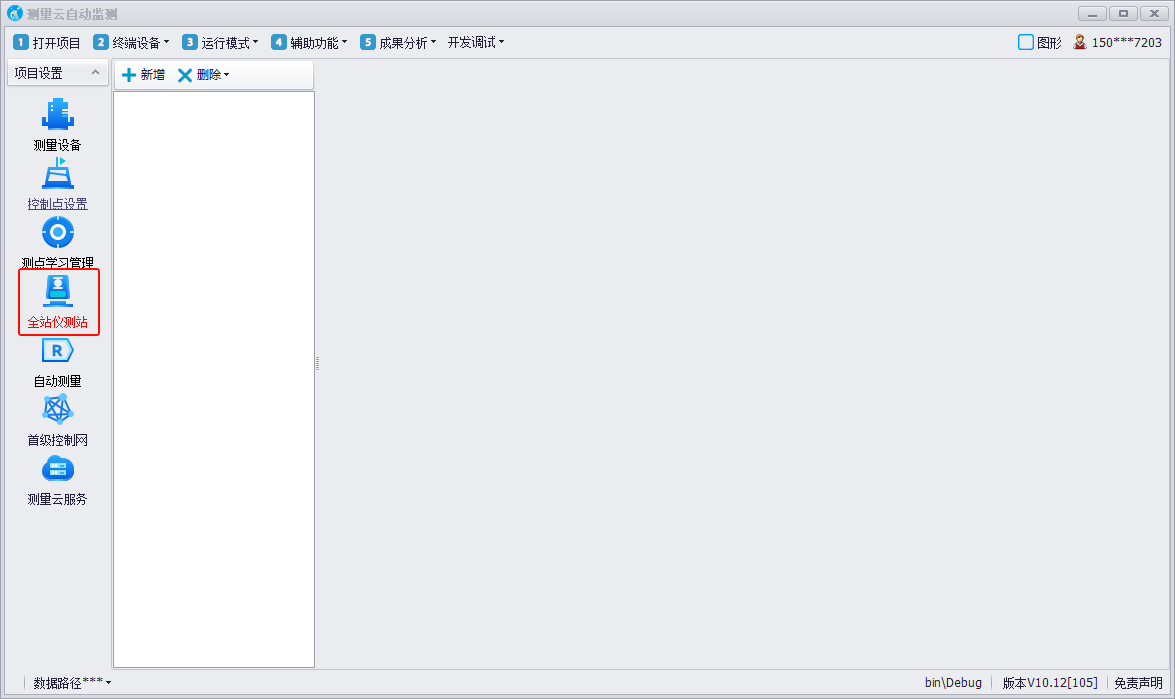The width and height of the screenshot is (1175, 699).
Task: Open the 成果分析 menu
Action: pos(399,43)
